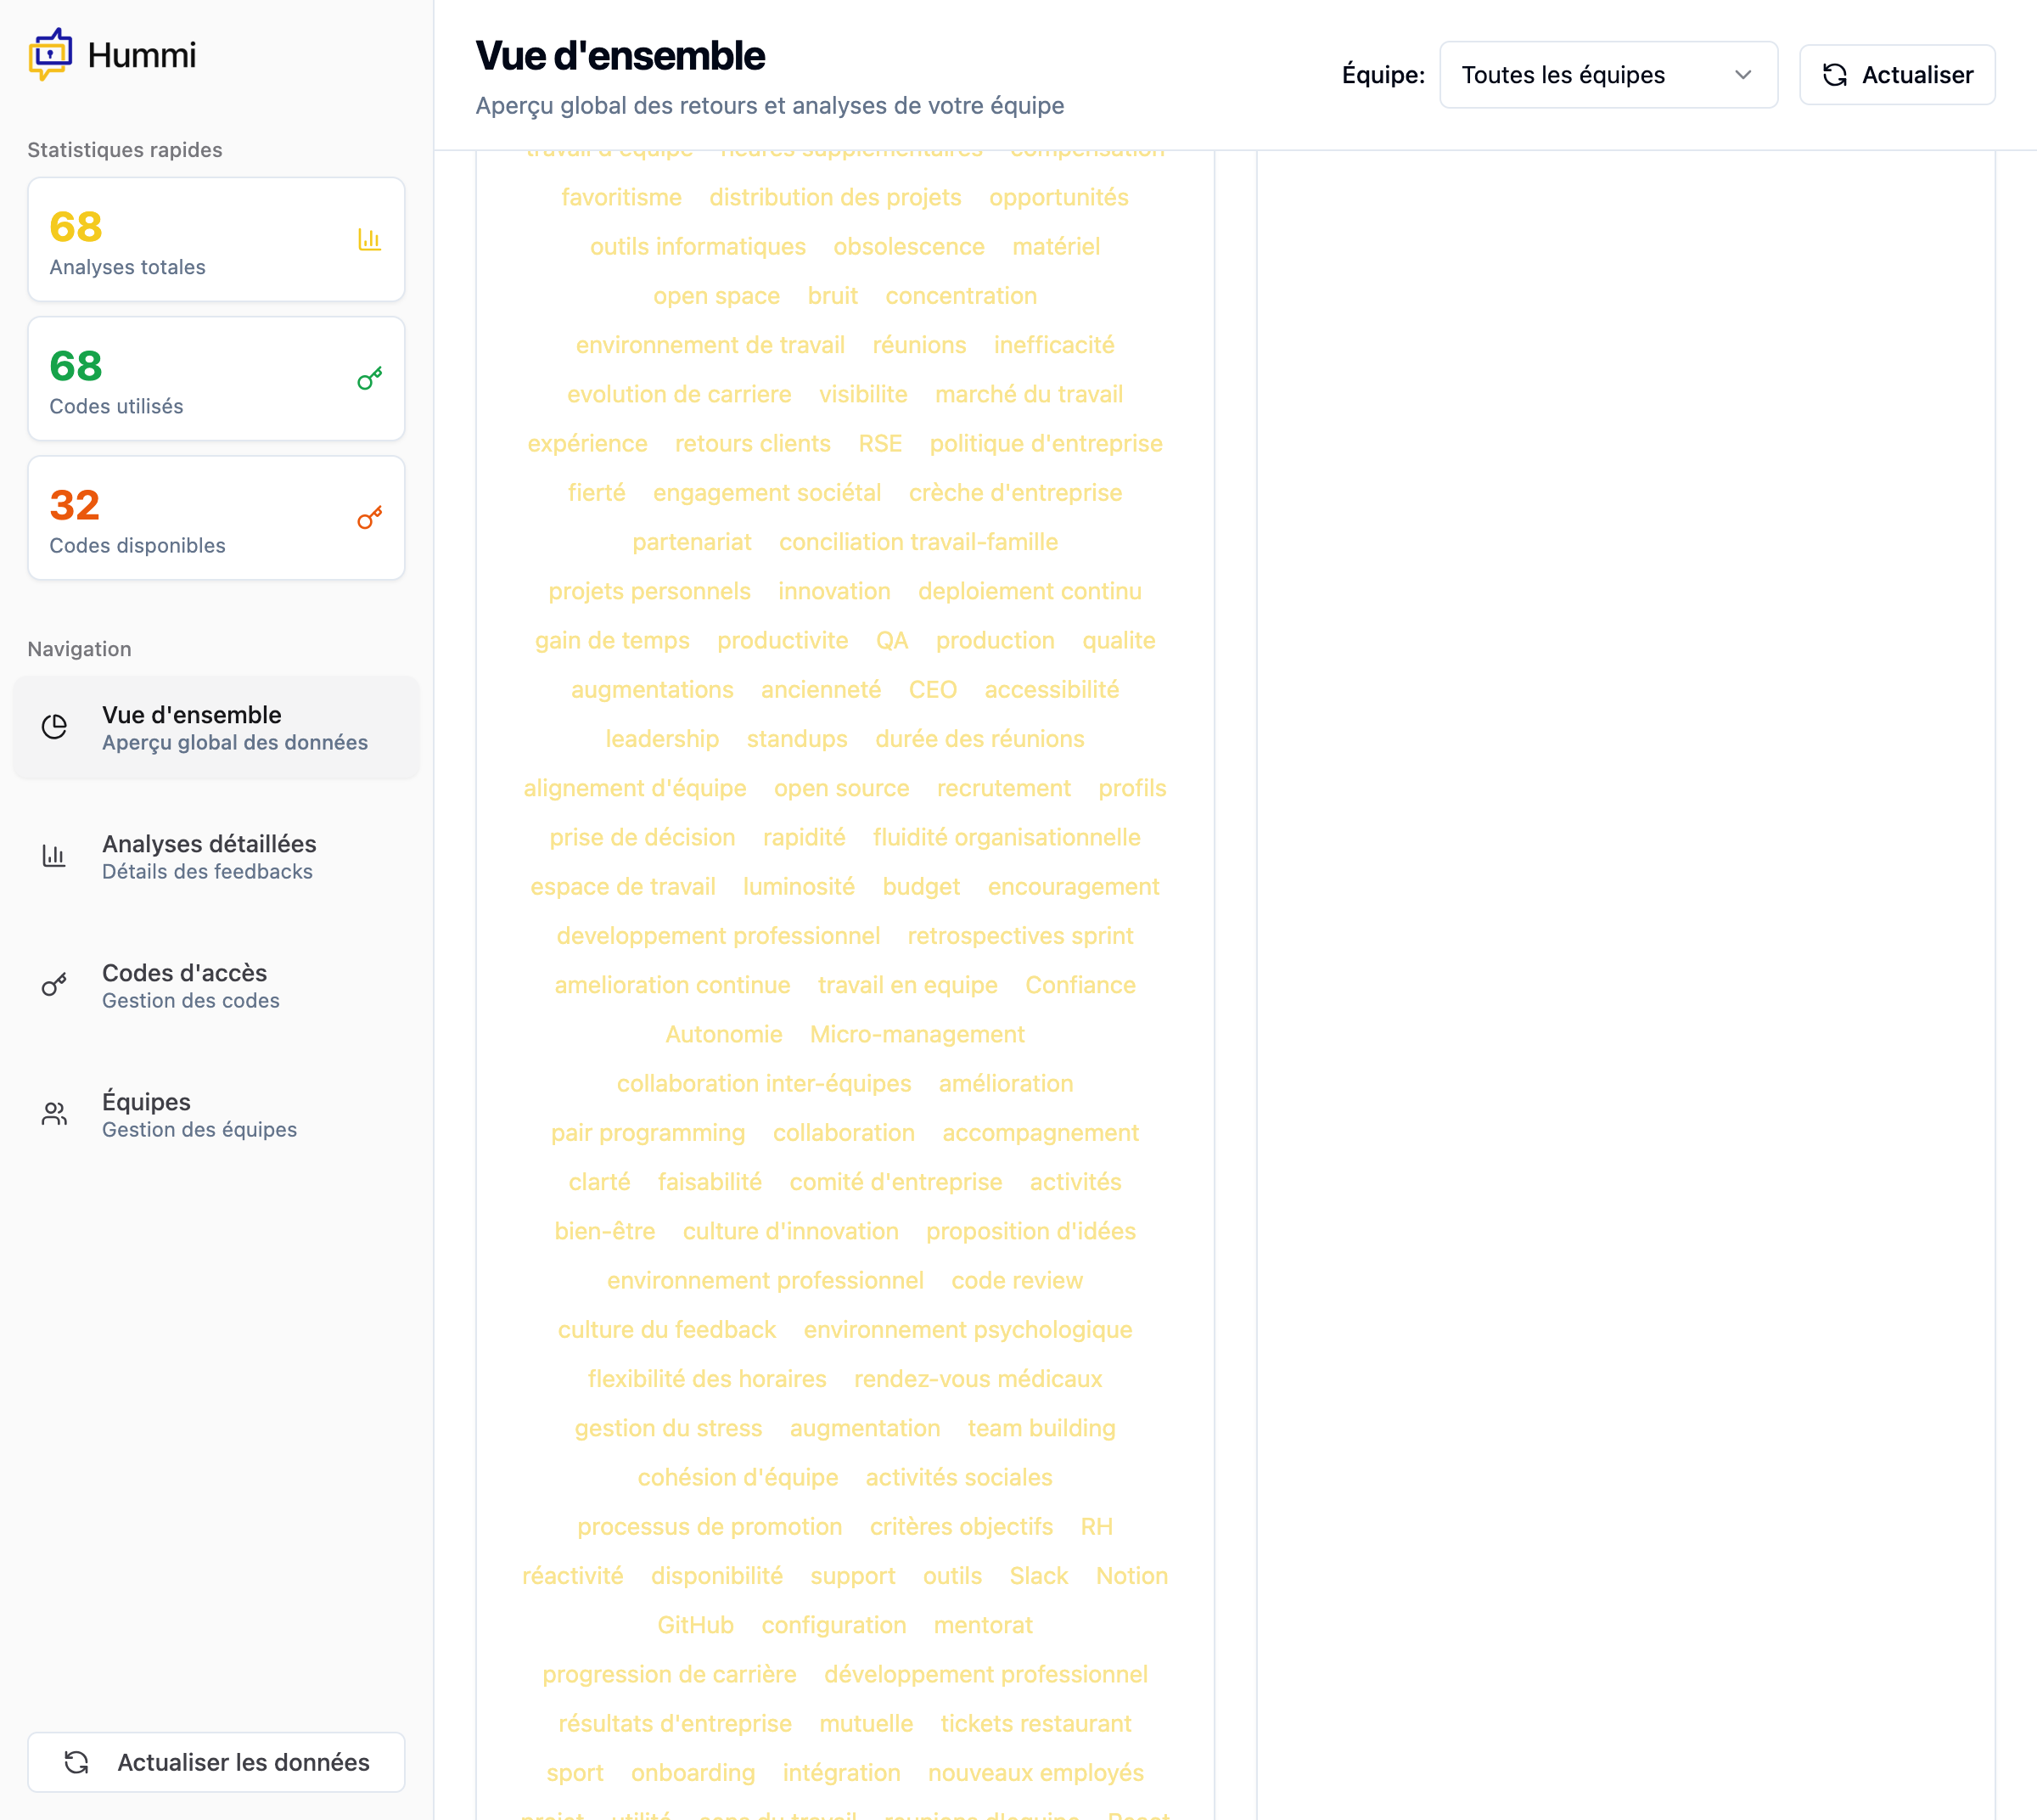This screenshot has height=1820, width=2037.
Task: Select the "pair programming" keyword tag
Action: coord(648,1133)
